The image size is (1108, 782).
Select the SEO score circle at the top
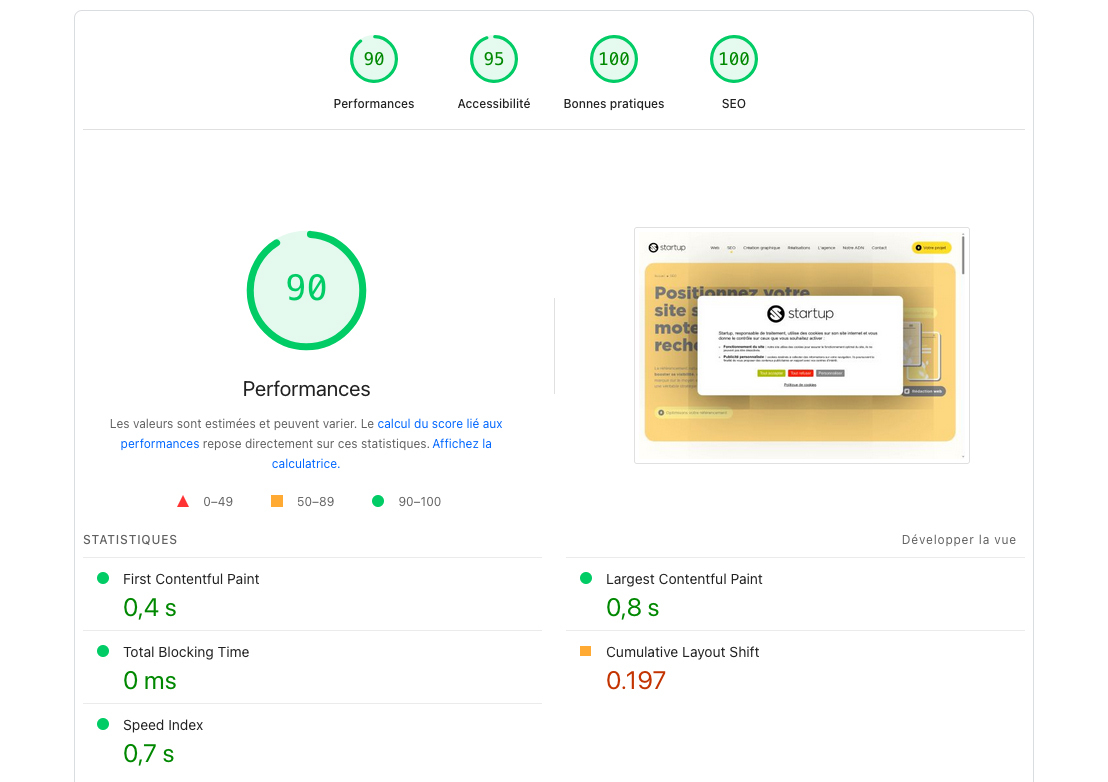[x=734, y=59]
